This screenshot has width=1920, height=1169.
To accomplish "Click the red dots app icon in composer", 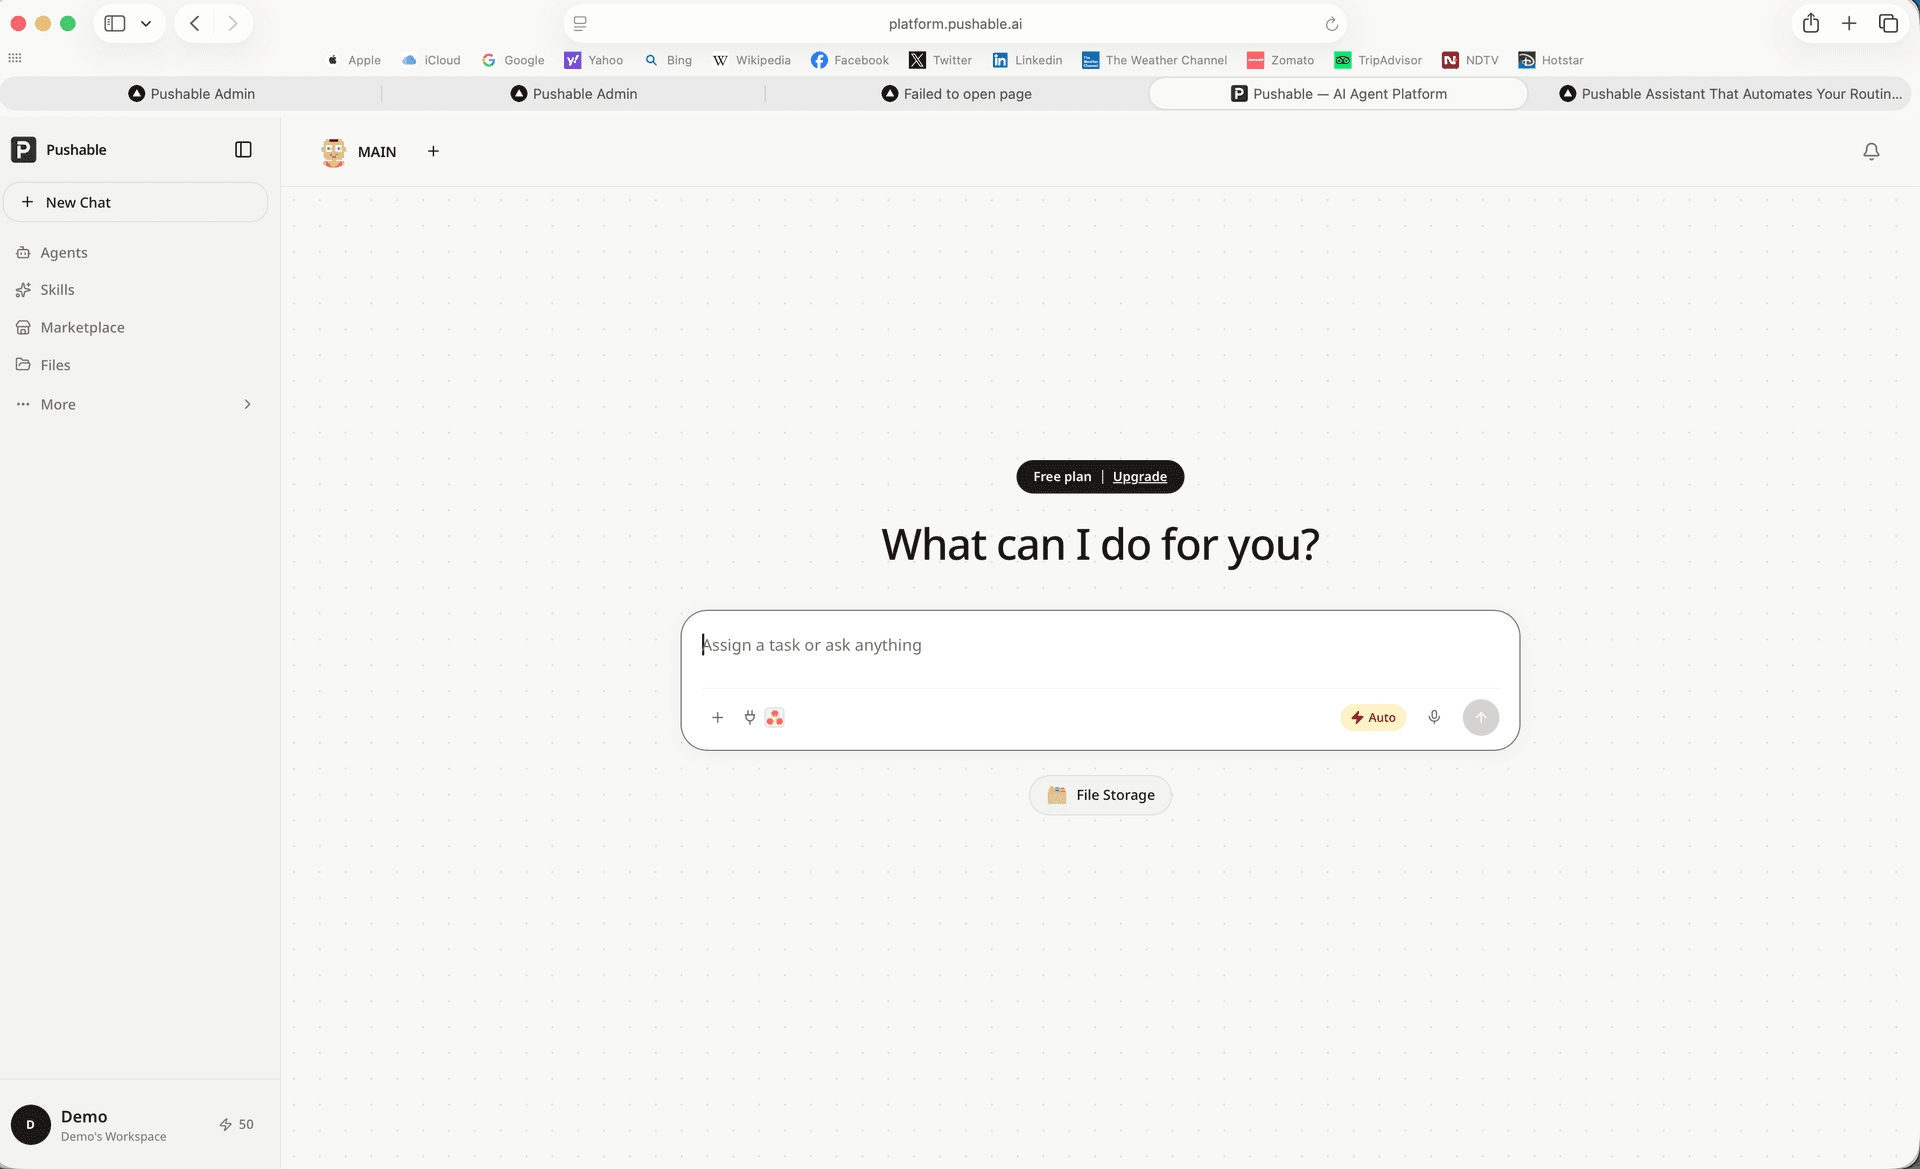I will 775,717.
